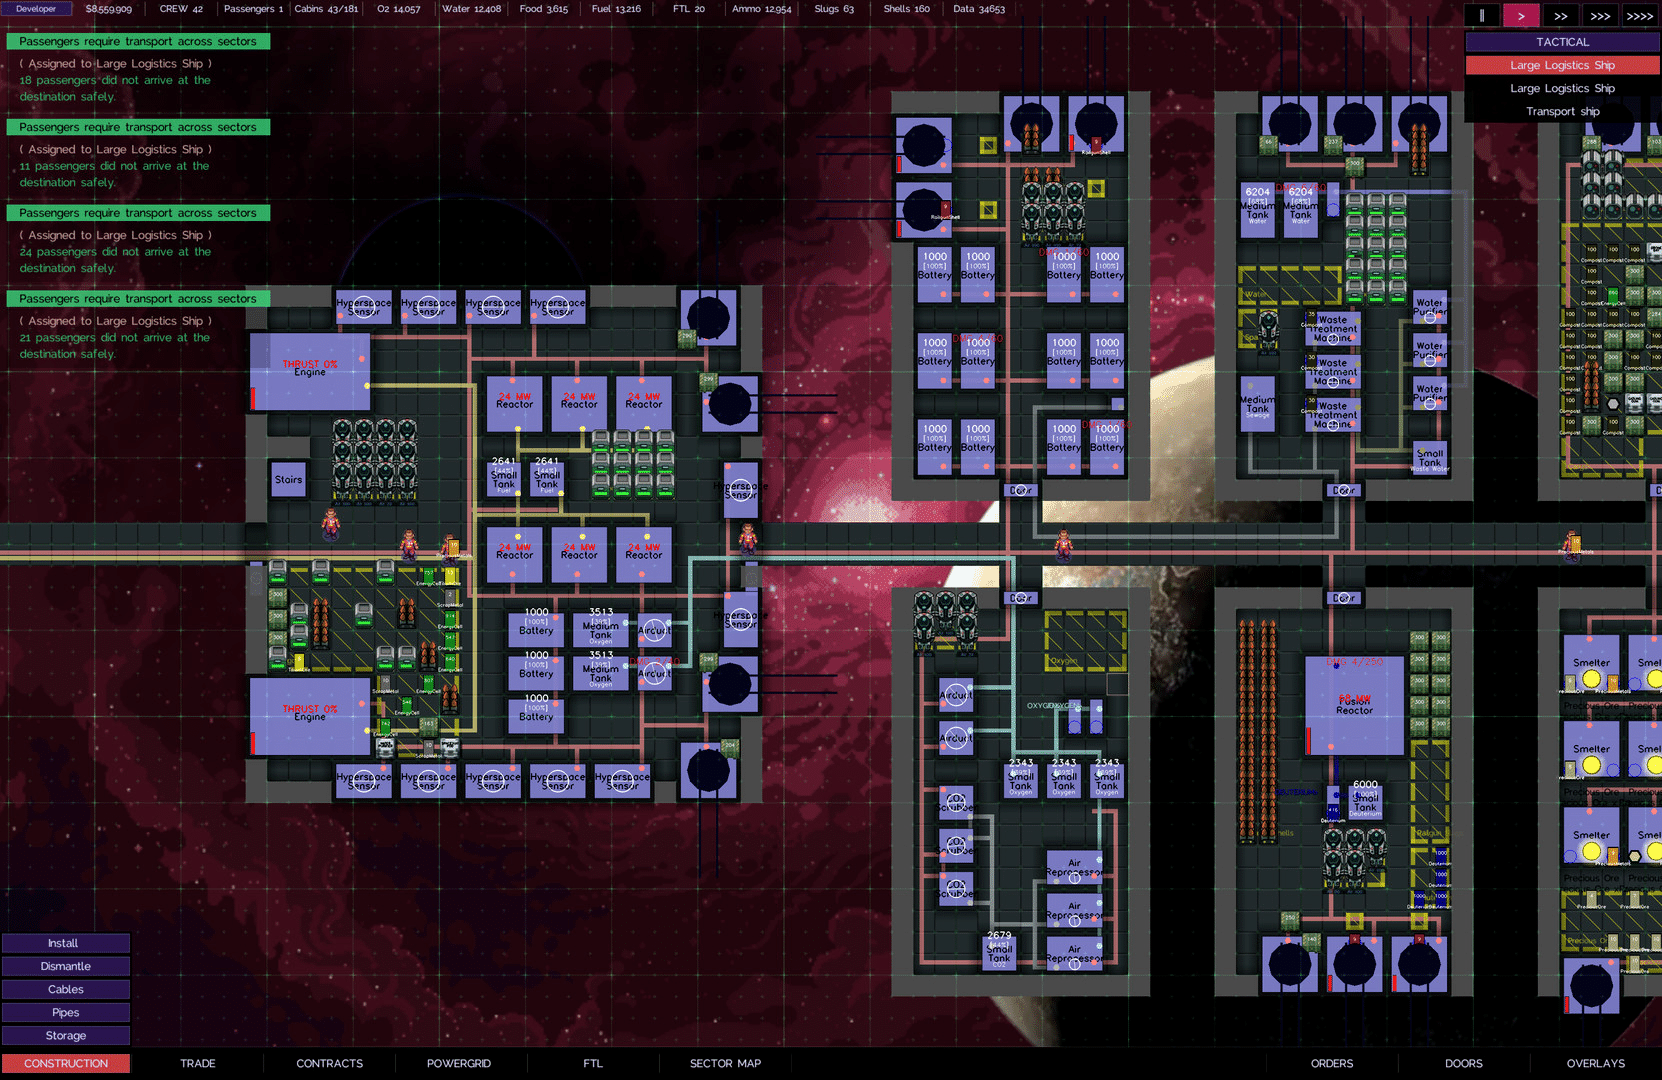Click the Water 12408 resource readout
The width and height of the screenshot is (1662, 1080).
click(471, 9)
